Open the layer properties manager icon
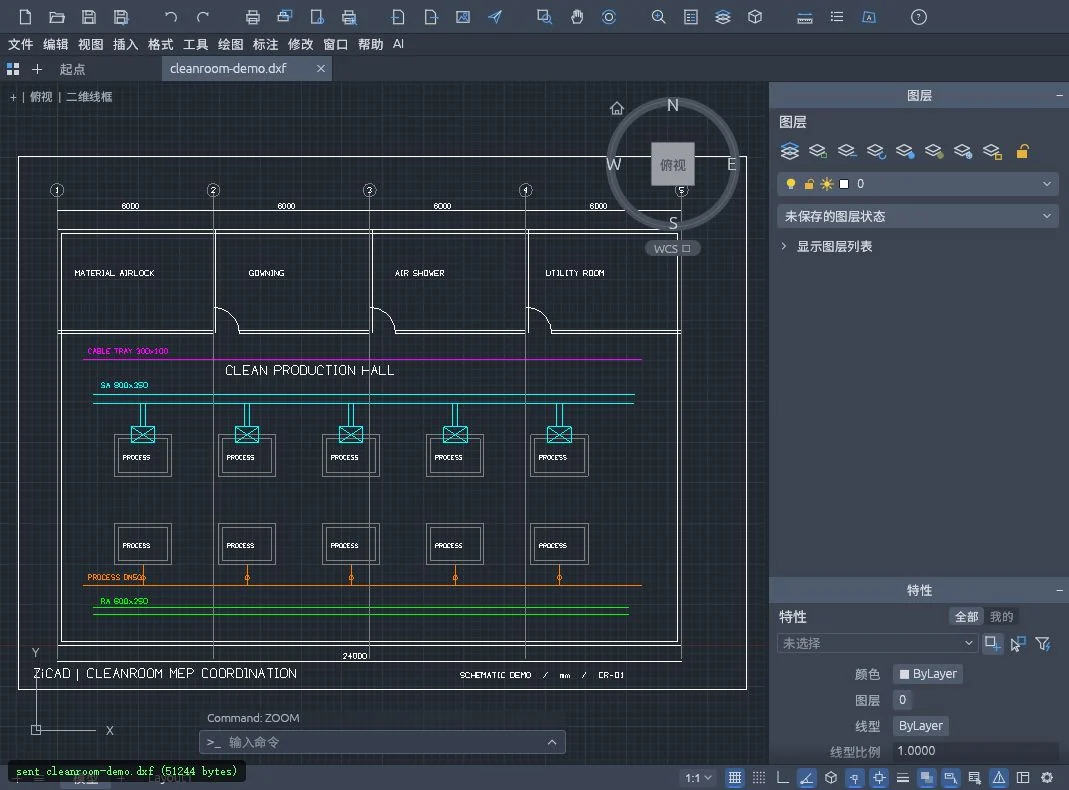 pyautogui.click(x=789, y=151)
